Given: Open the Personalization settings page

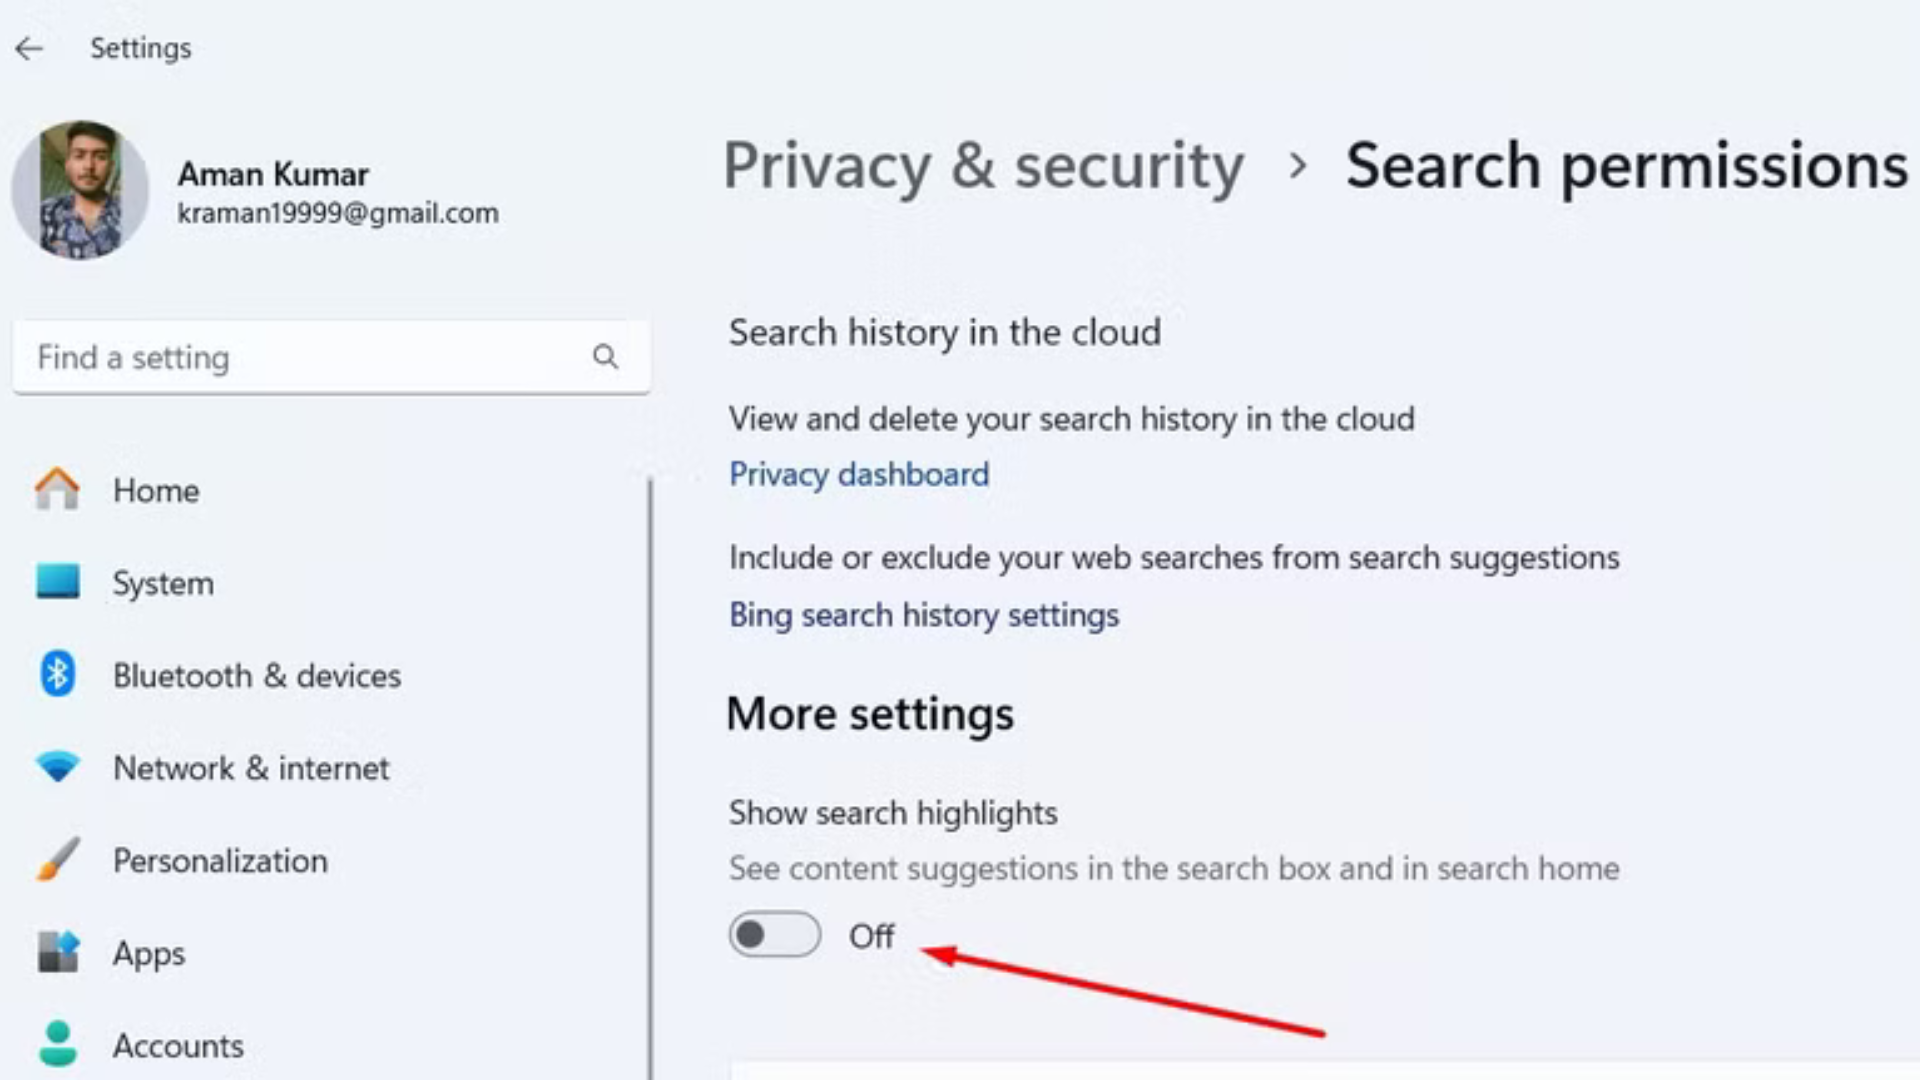Looking at the screenshot, I should click(x=220, y=861).
